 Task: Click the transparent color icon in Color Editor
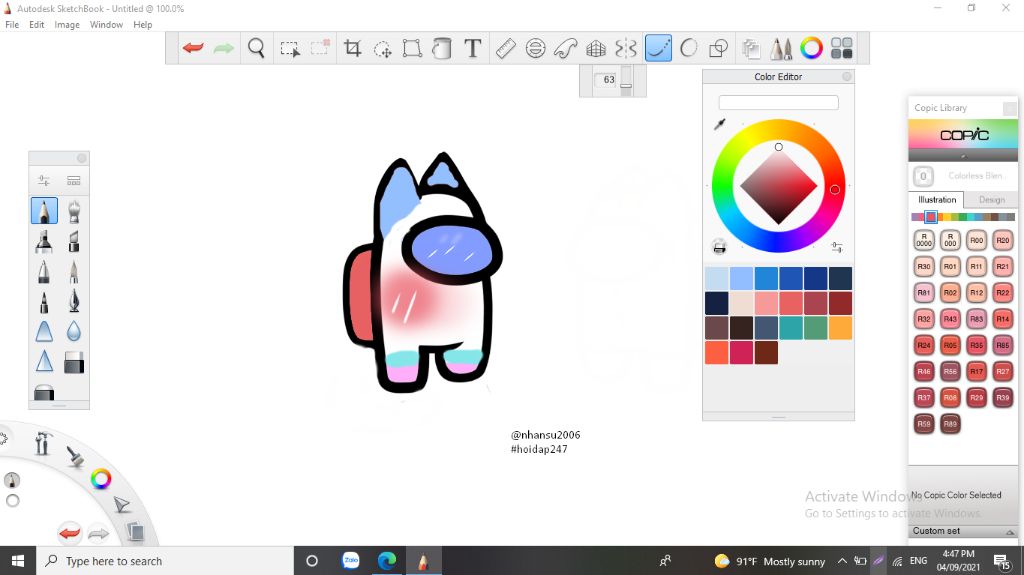pos(719,247)
